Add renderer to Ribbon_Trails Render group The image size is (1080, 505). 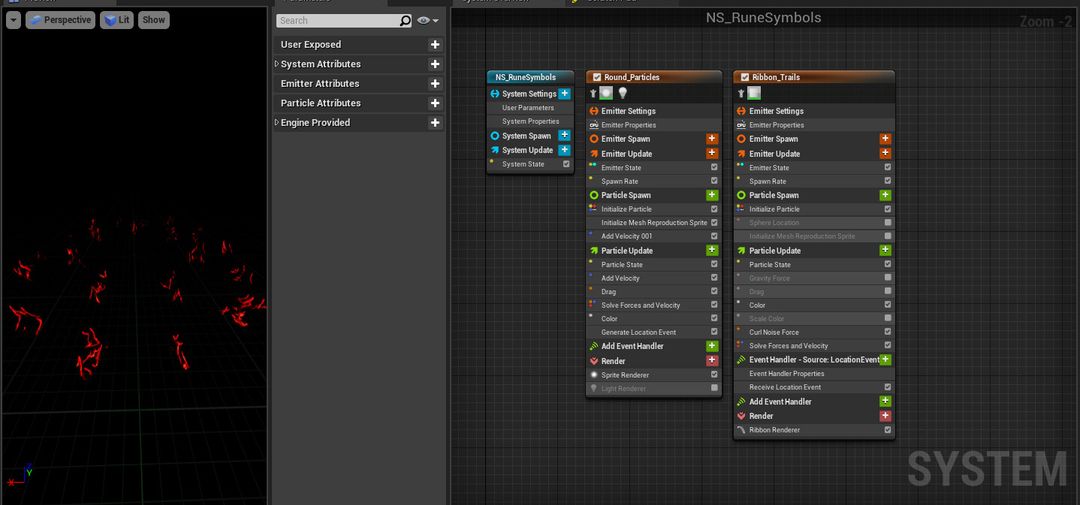[x=885, y=416]
